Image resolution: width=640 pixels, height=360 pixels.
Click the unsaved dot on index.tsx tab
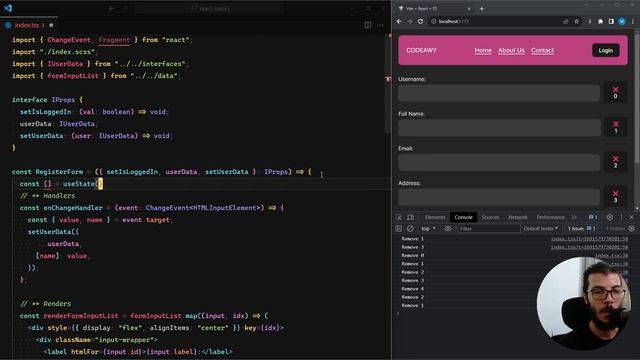(51, 25)
